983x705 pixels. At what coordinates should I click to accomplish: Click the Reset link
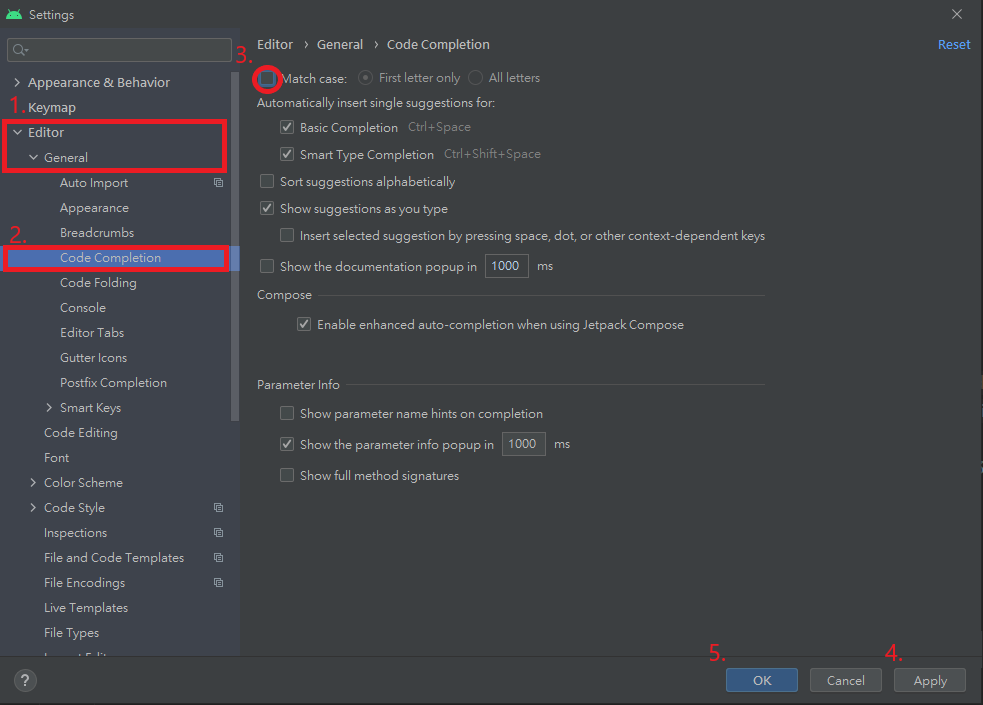tap(954, 44)
